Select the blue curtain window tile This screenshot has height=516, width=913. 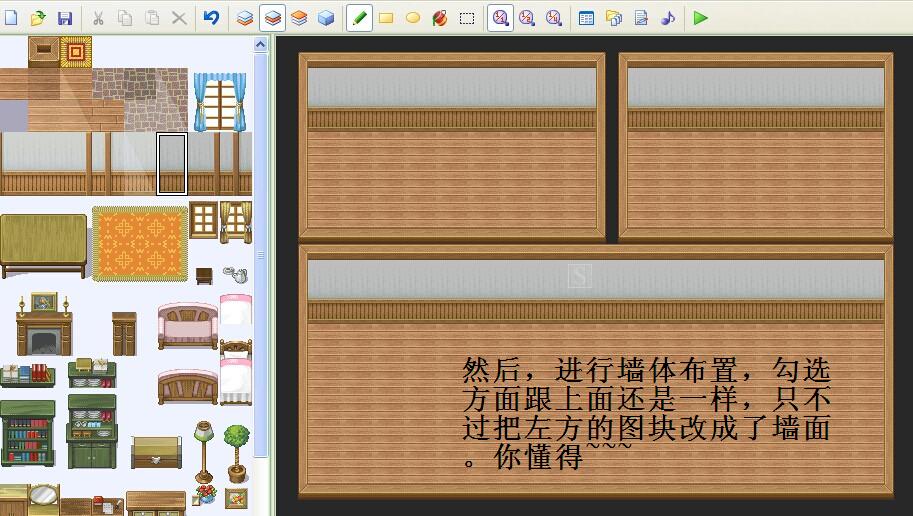[x=220, y=102]
